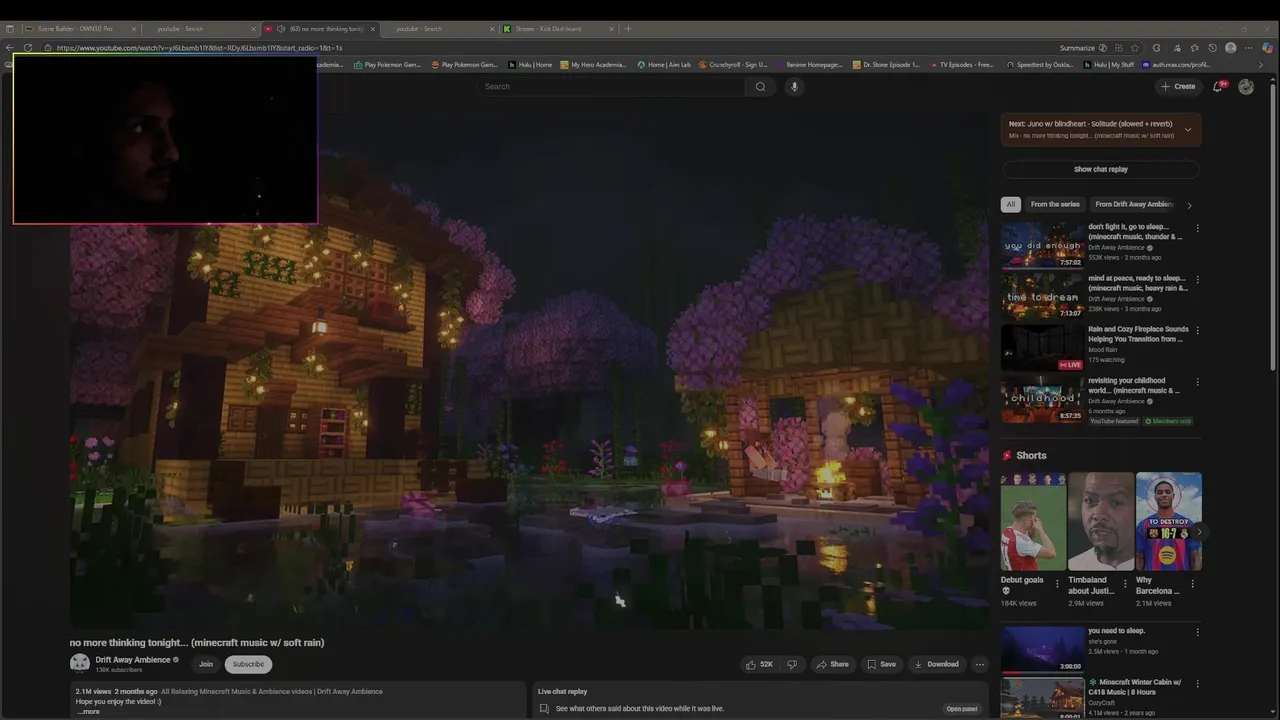Save video to playlist
Image resolution: width=1280 pixels, height=720 pixels.
tap(881, 664)
